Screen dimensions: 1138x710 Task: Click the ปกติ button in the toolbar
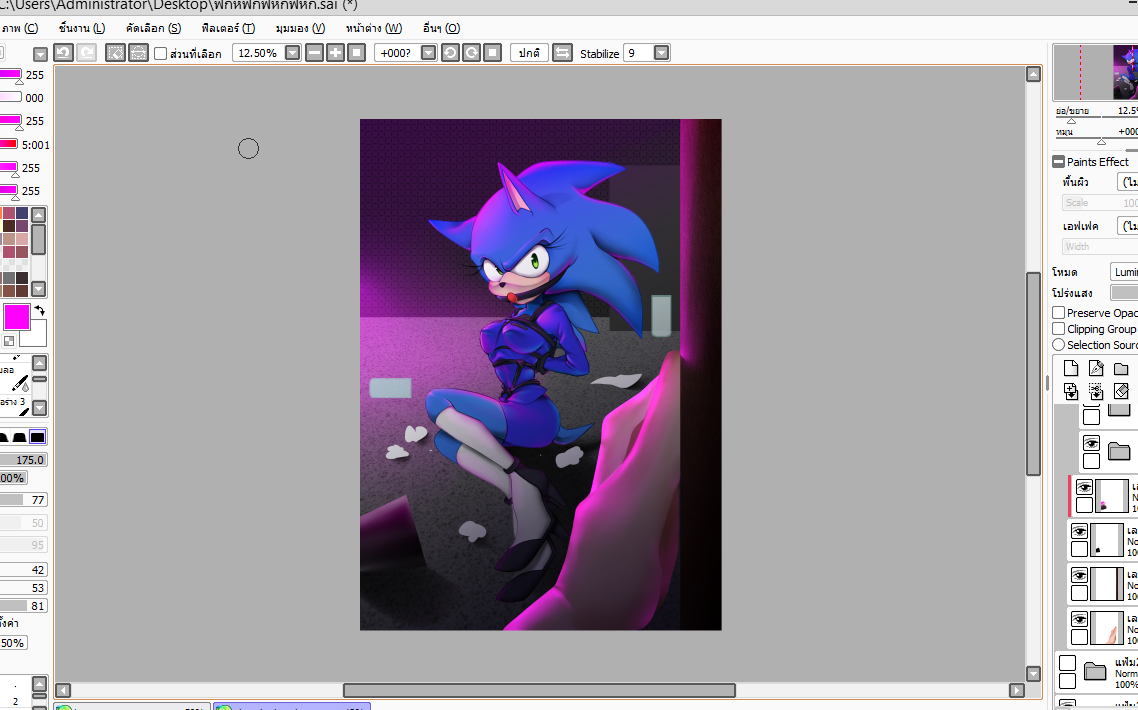[529, 53]
